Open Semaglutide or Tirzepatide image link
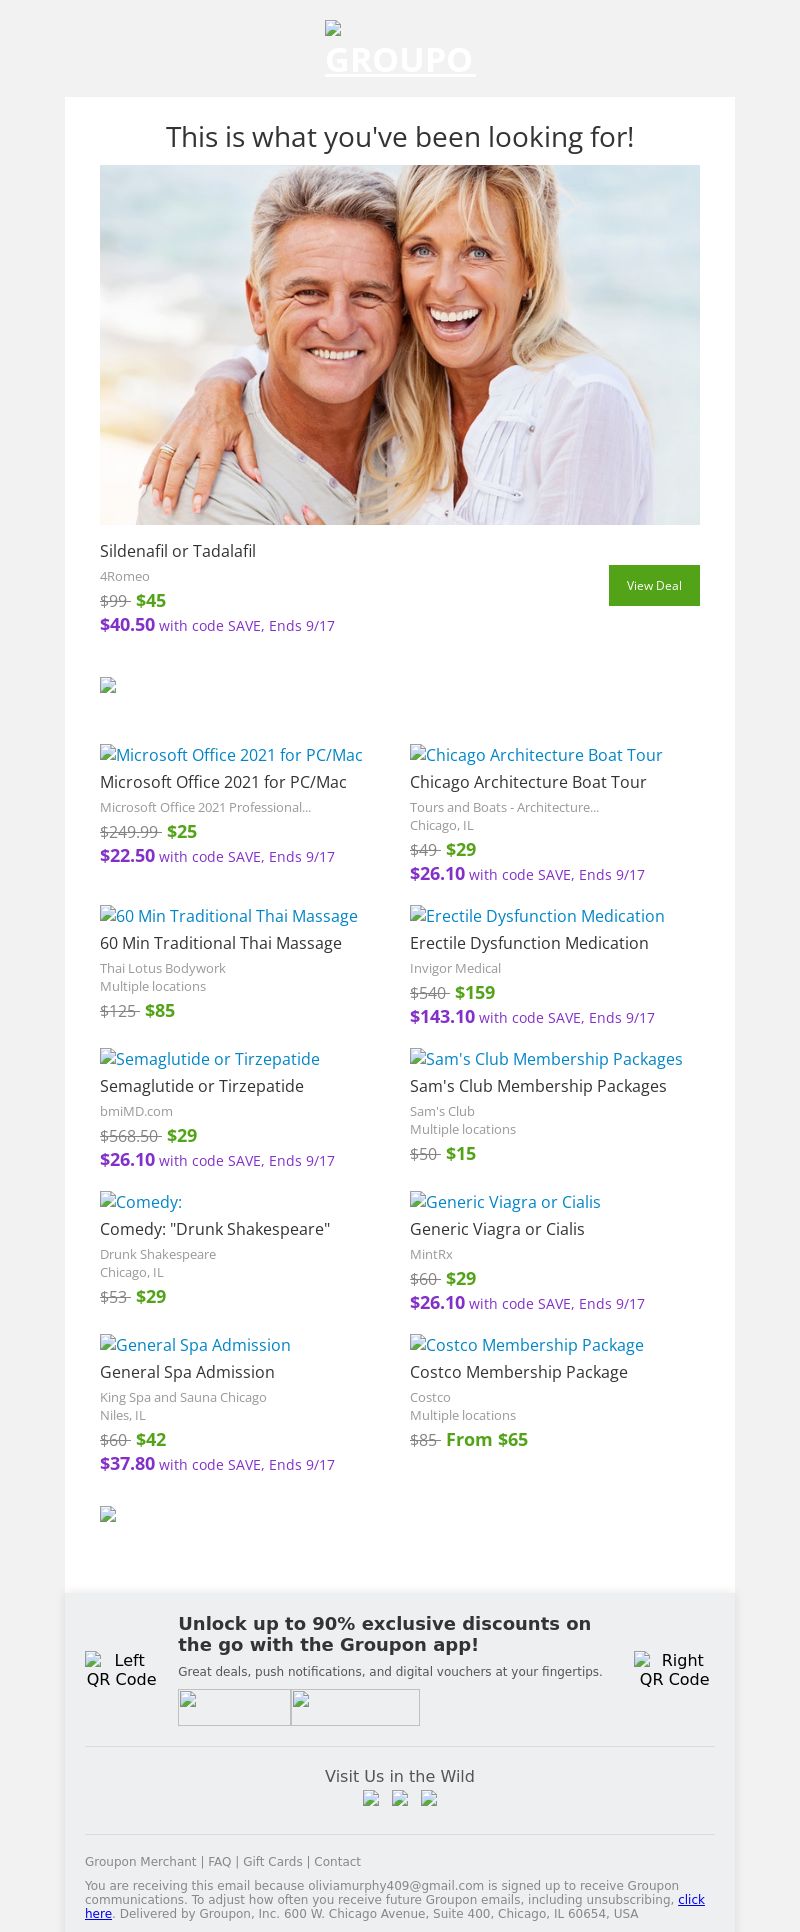Image resolution: width=800 pixels, height=1932 pixels. point(210,1059)
